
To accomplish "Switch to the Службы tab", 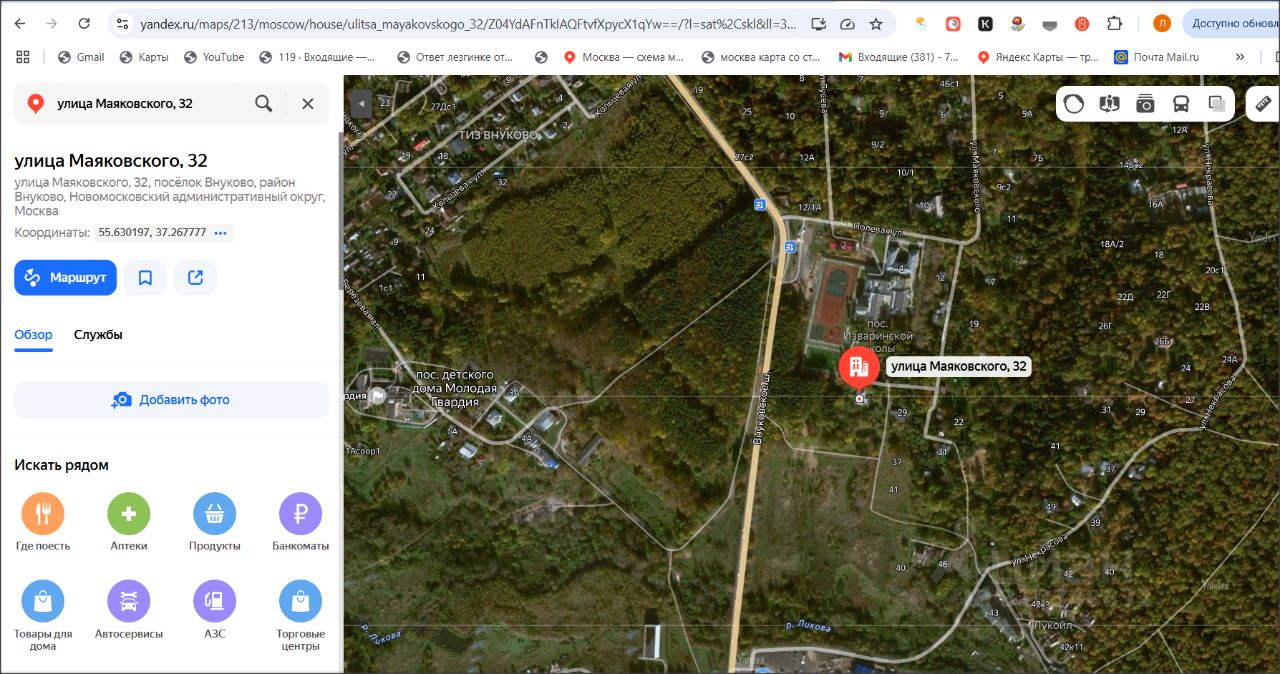I will tap(98, 335).
